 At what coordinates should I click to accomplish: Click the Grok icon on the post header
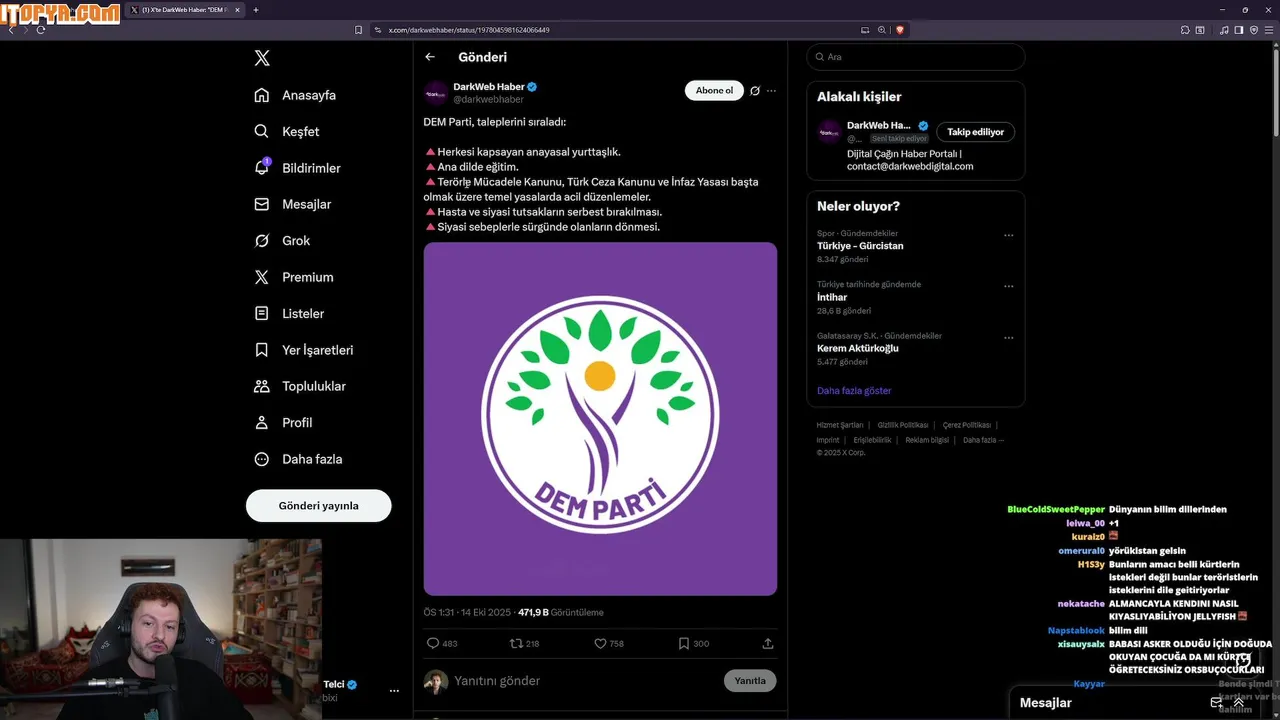coord(755,91)
